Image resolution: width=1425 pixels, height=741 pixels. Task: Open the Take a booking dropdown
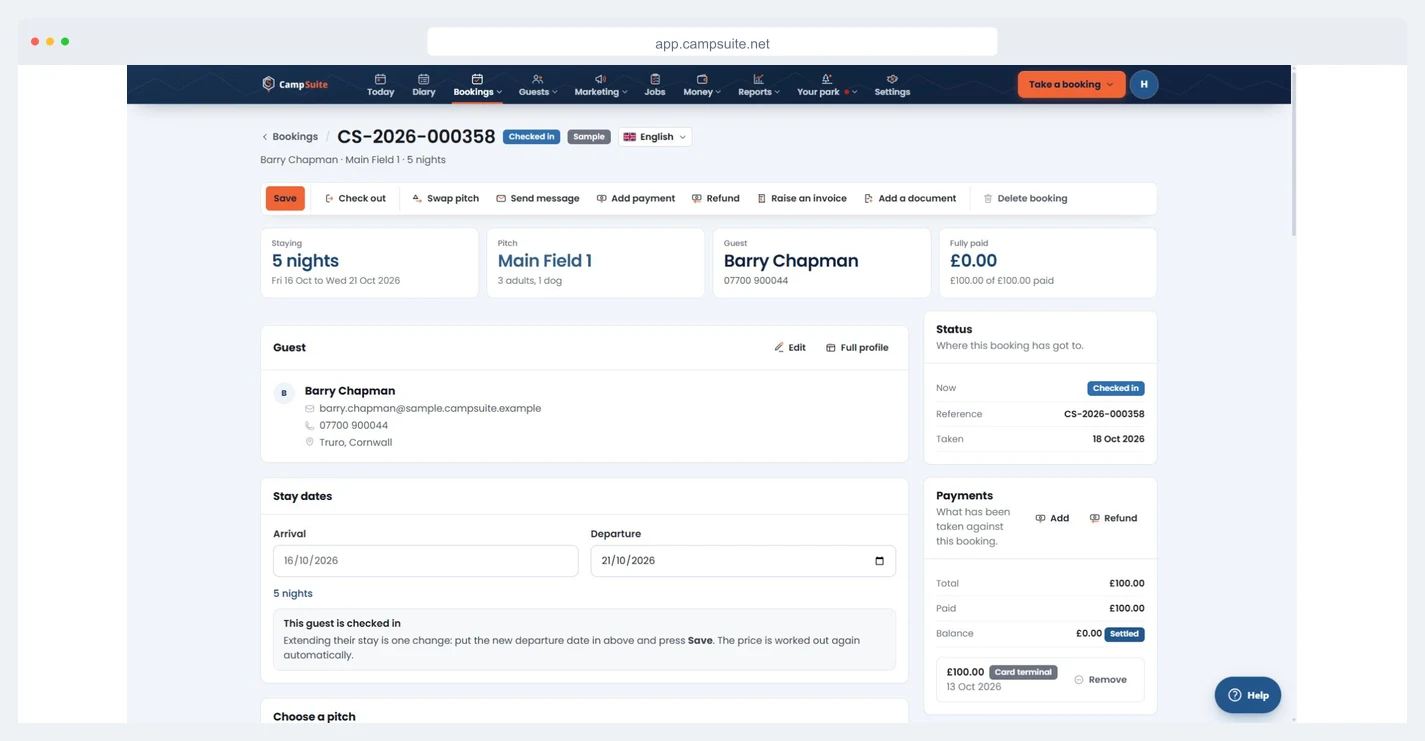pos(1071,85)
